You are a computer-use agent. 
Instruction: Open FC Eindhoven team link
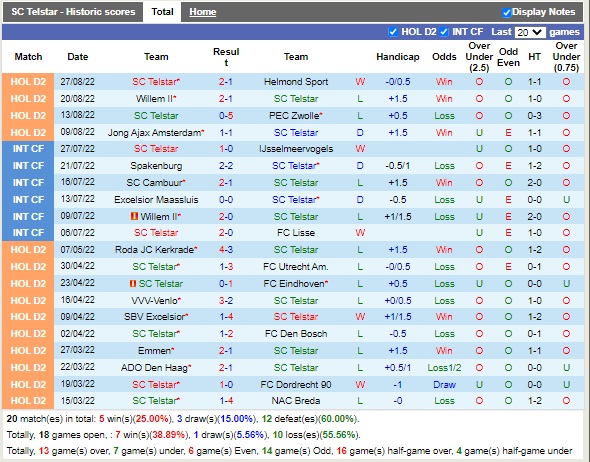[x=294, y=284]
